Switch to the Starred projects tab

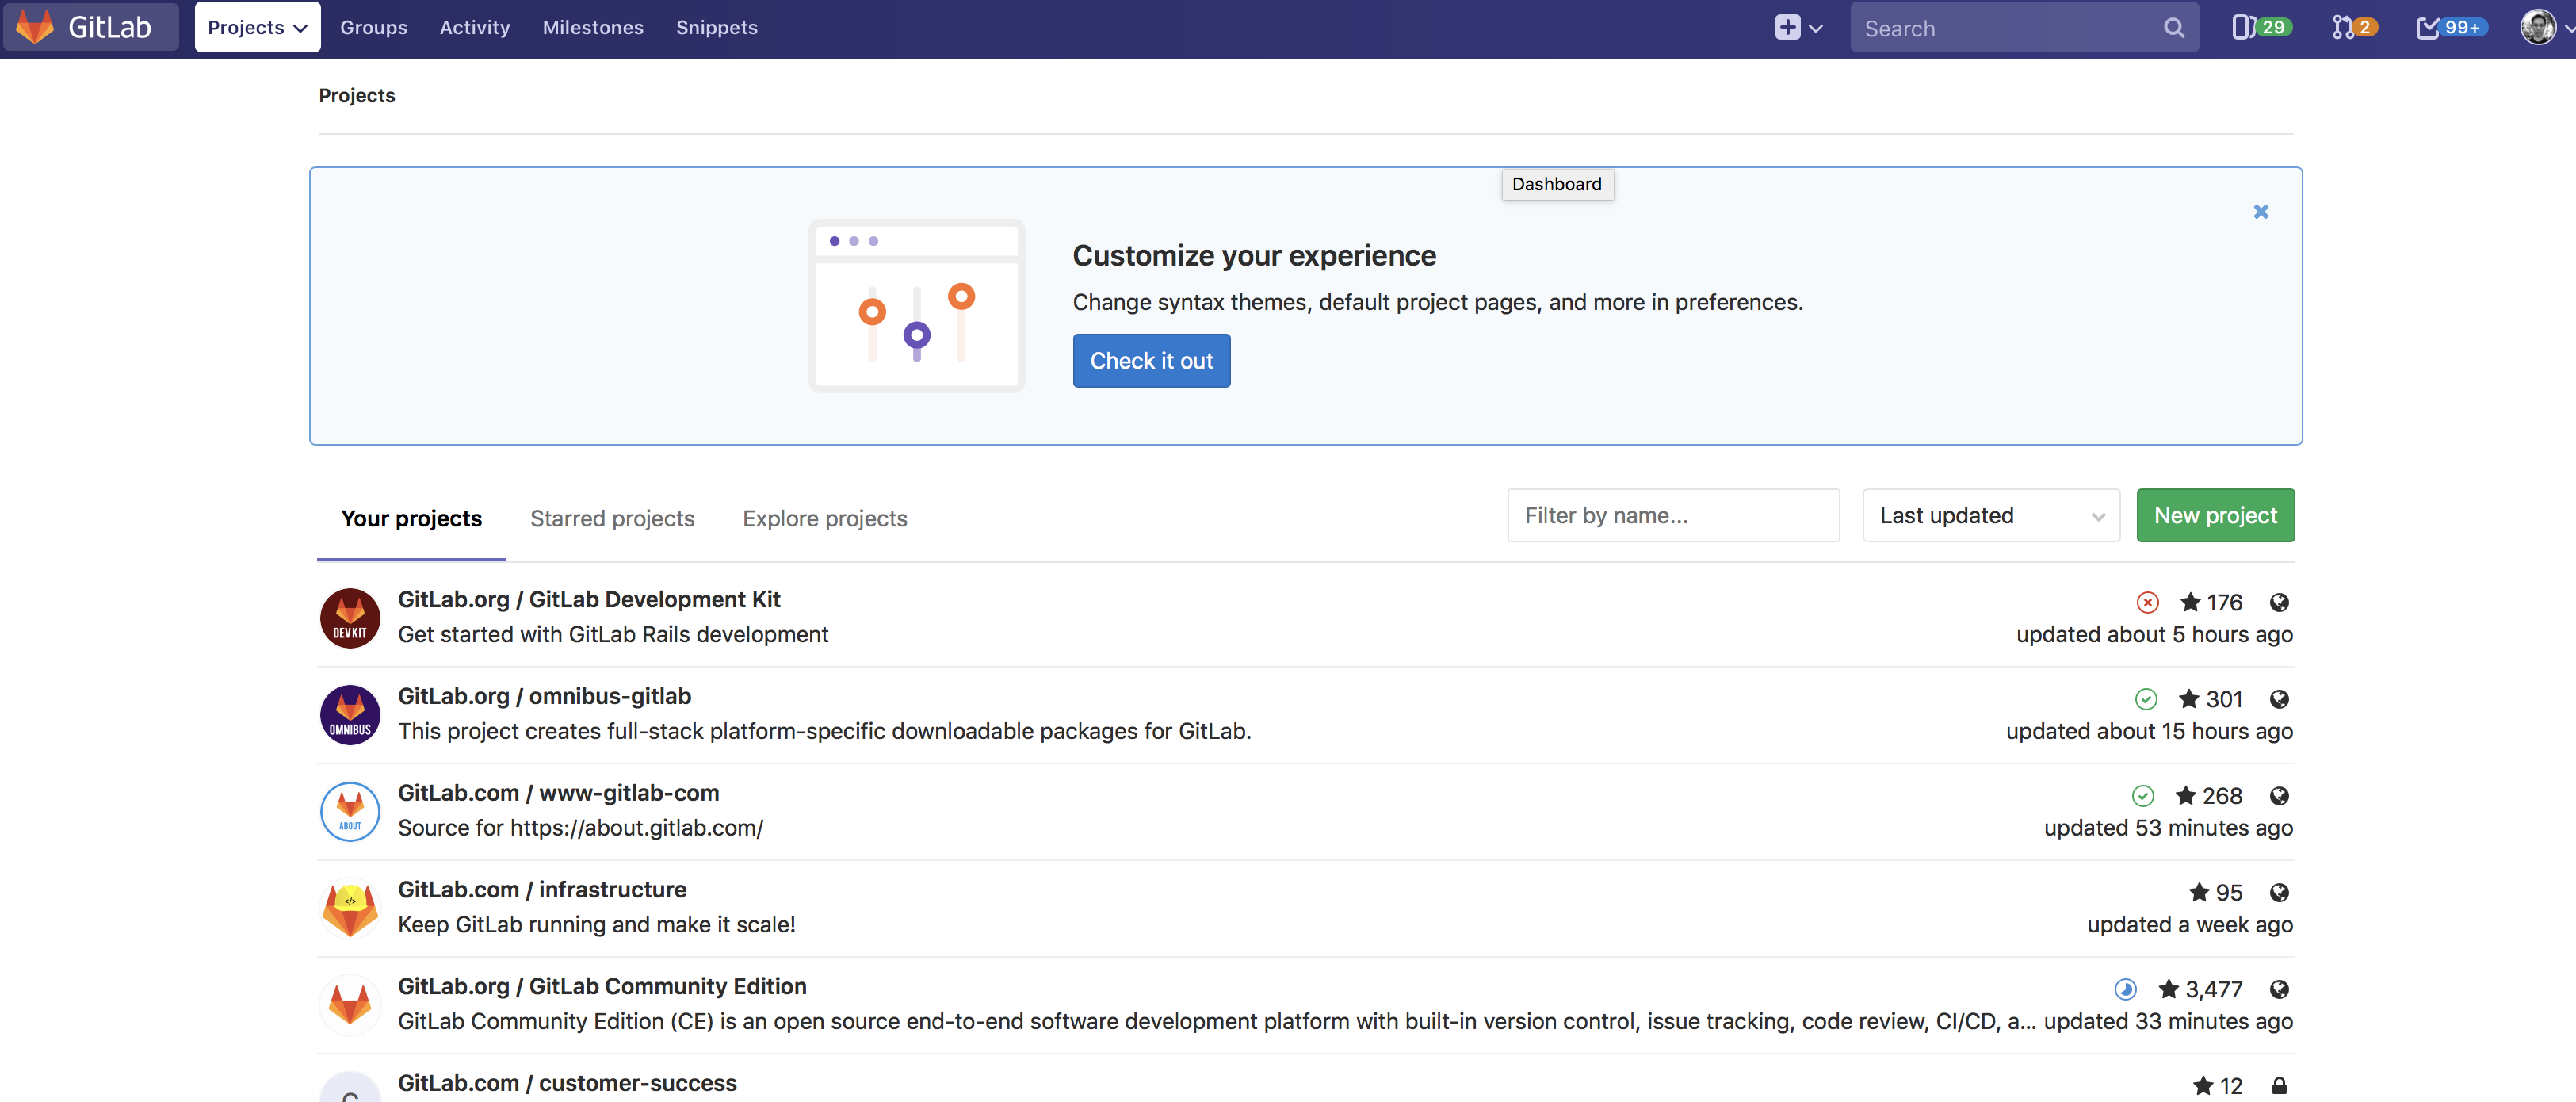tap(612, 518)
